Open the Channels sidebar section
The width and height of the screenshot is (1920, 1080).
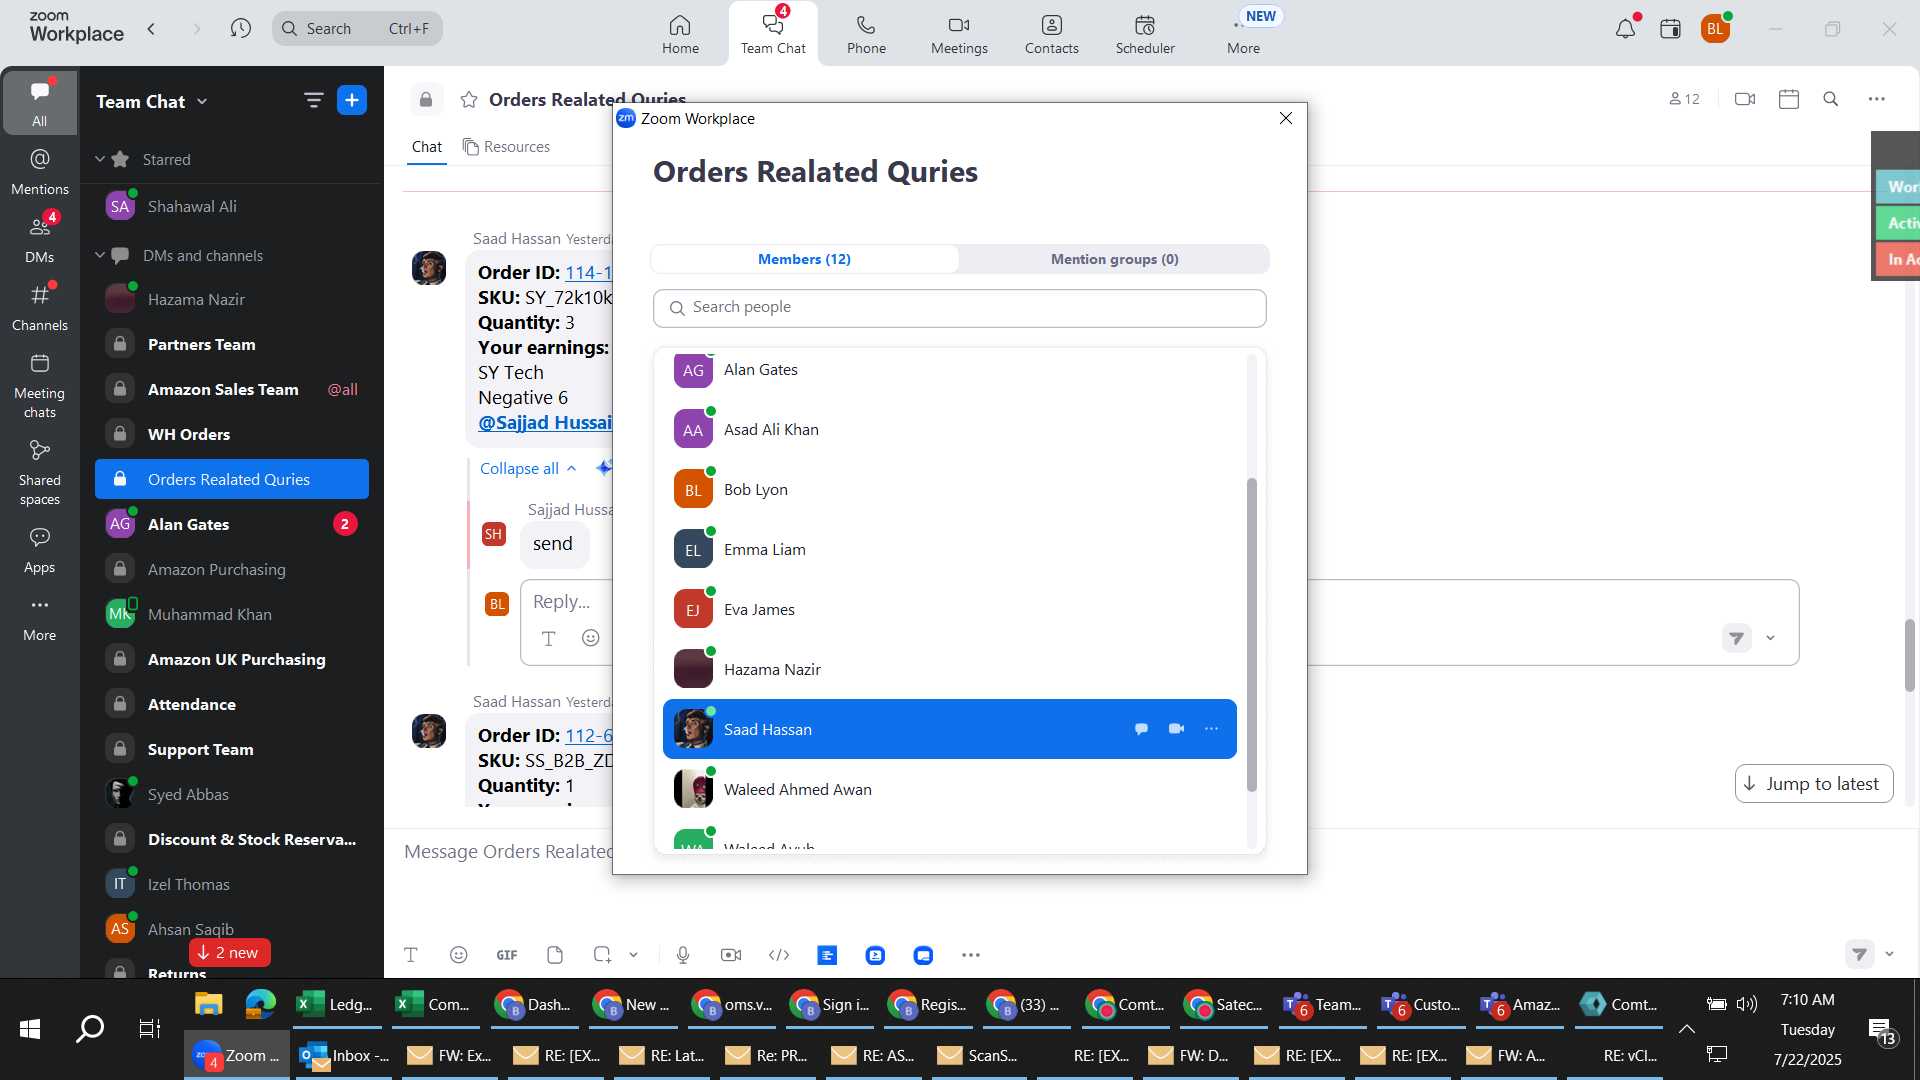click(40, 307)
